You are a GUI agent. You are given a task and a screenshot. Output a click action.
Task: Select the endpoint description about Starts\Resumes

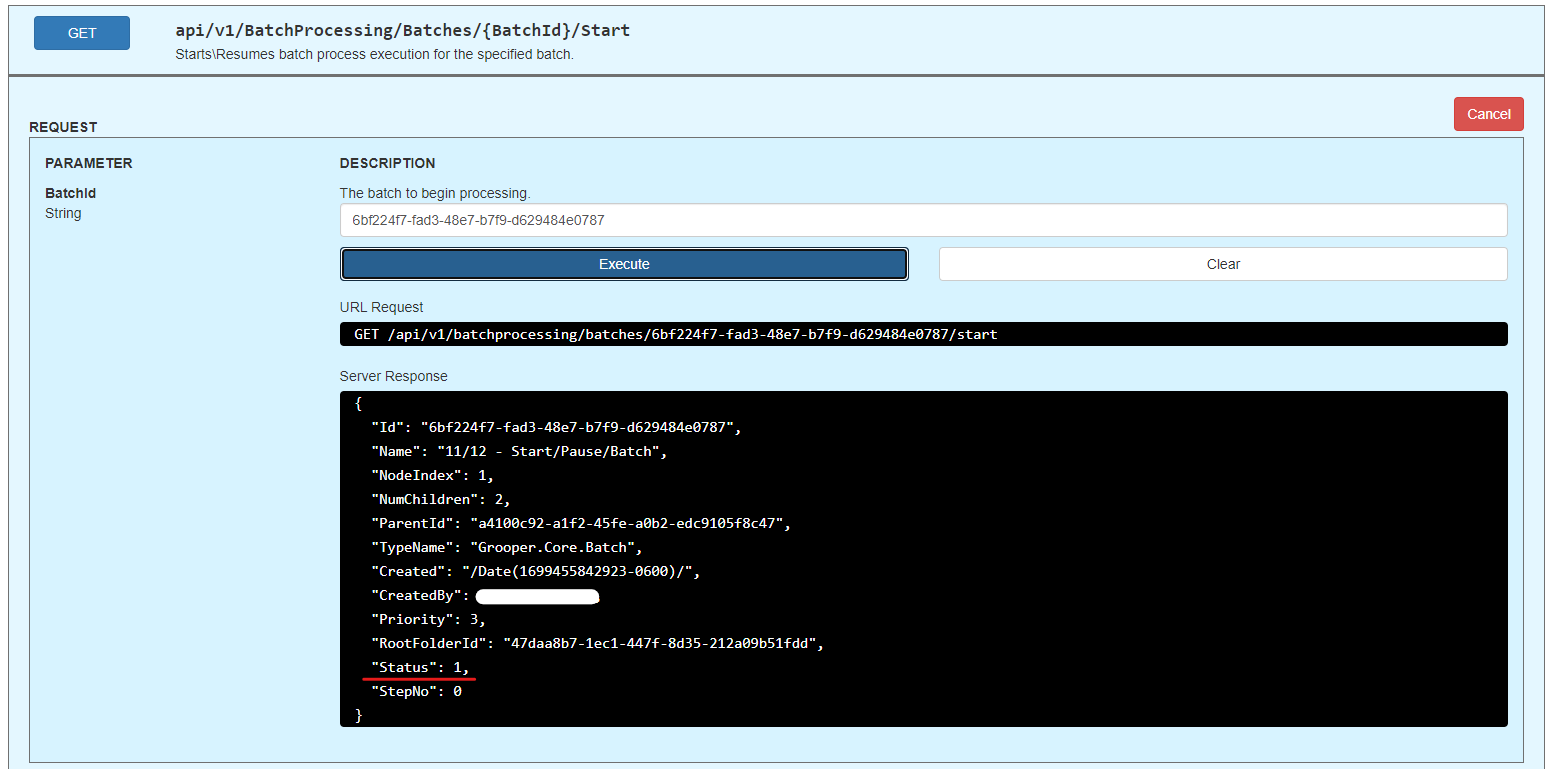pos(374,54)
